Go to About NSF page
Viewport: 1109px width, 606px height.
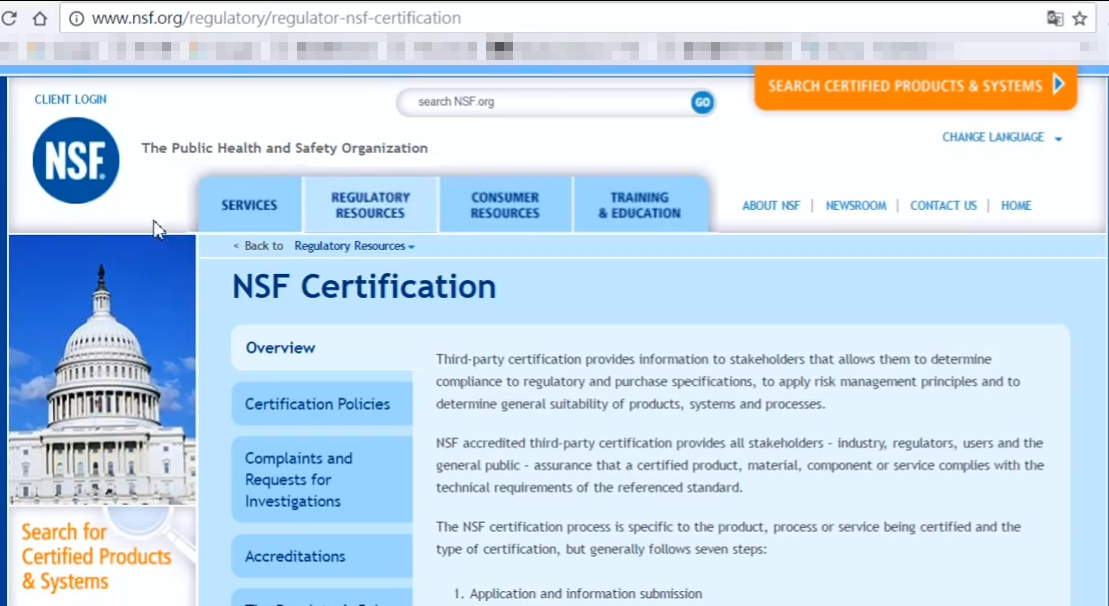(x=771, y=206)
